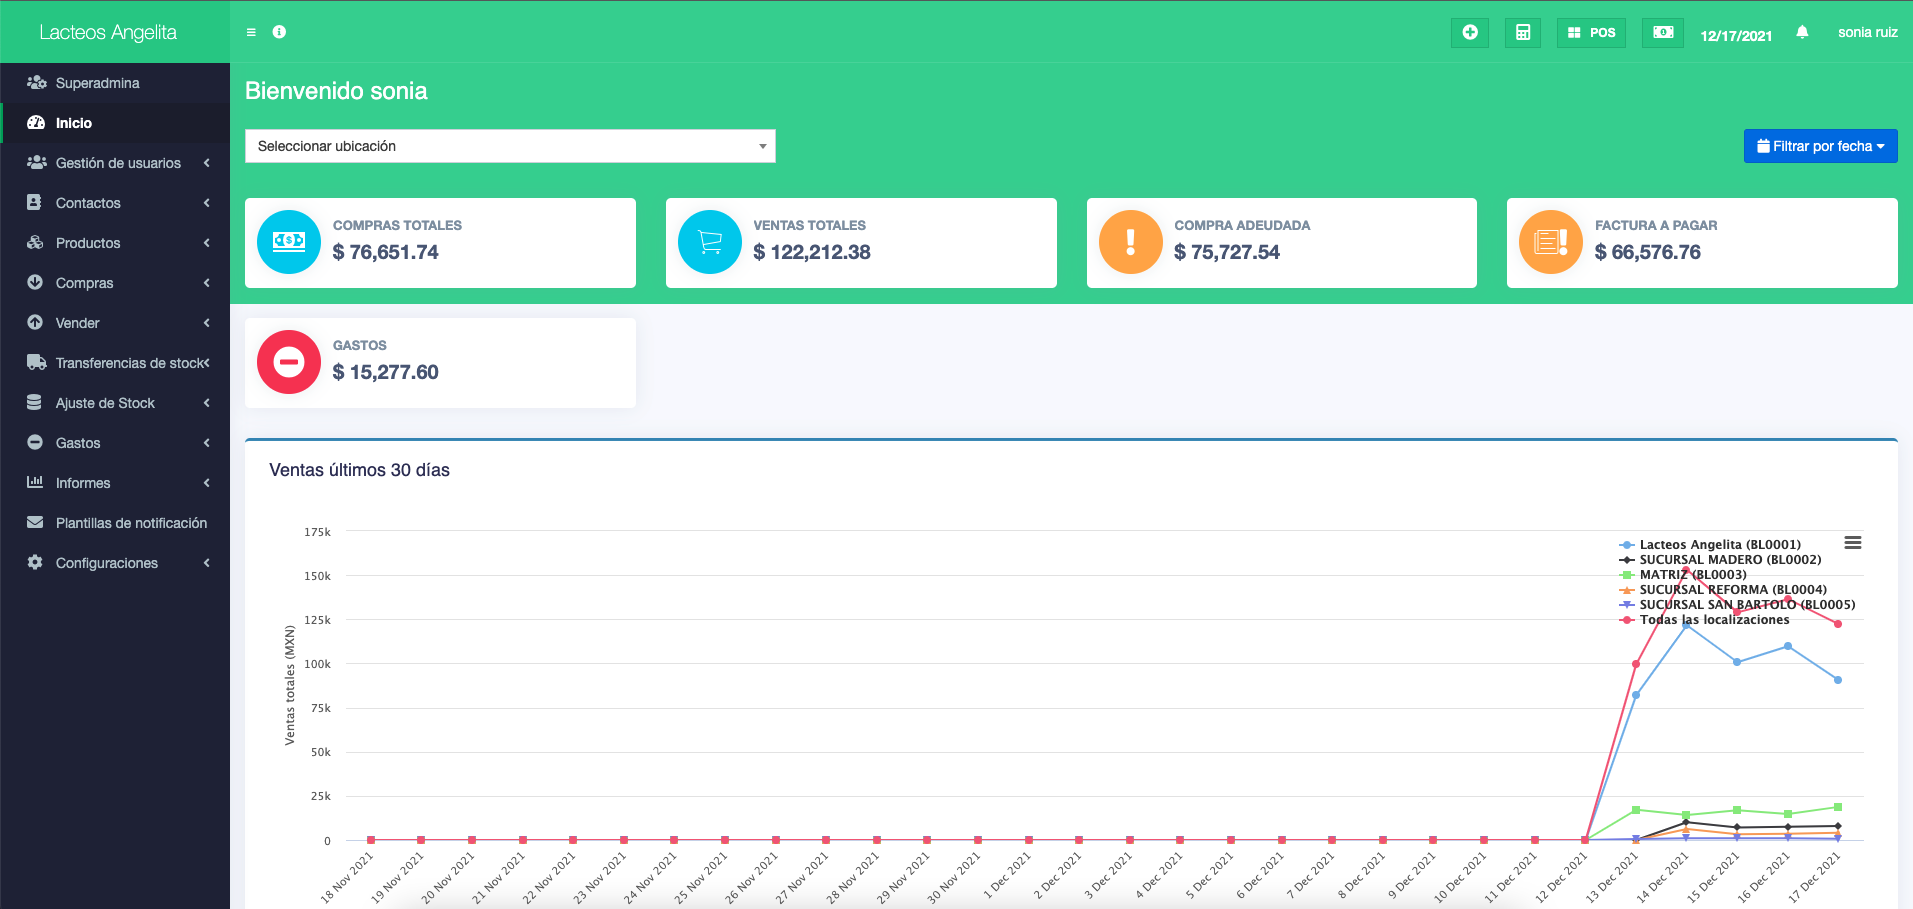Click the hamburger sidebar toggle icon
This screenshot has width=1913, height=909.
coord(251,32)
